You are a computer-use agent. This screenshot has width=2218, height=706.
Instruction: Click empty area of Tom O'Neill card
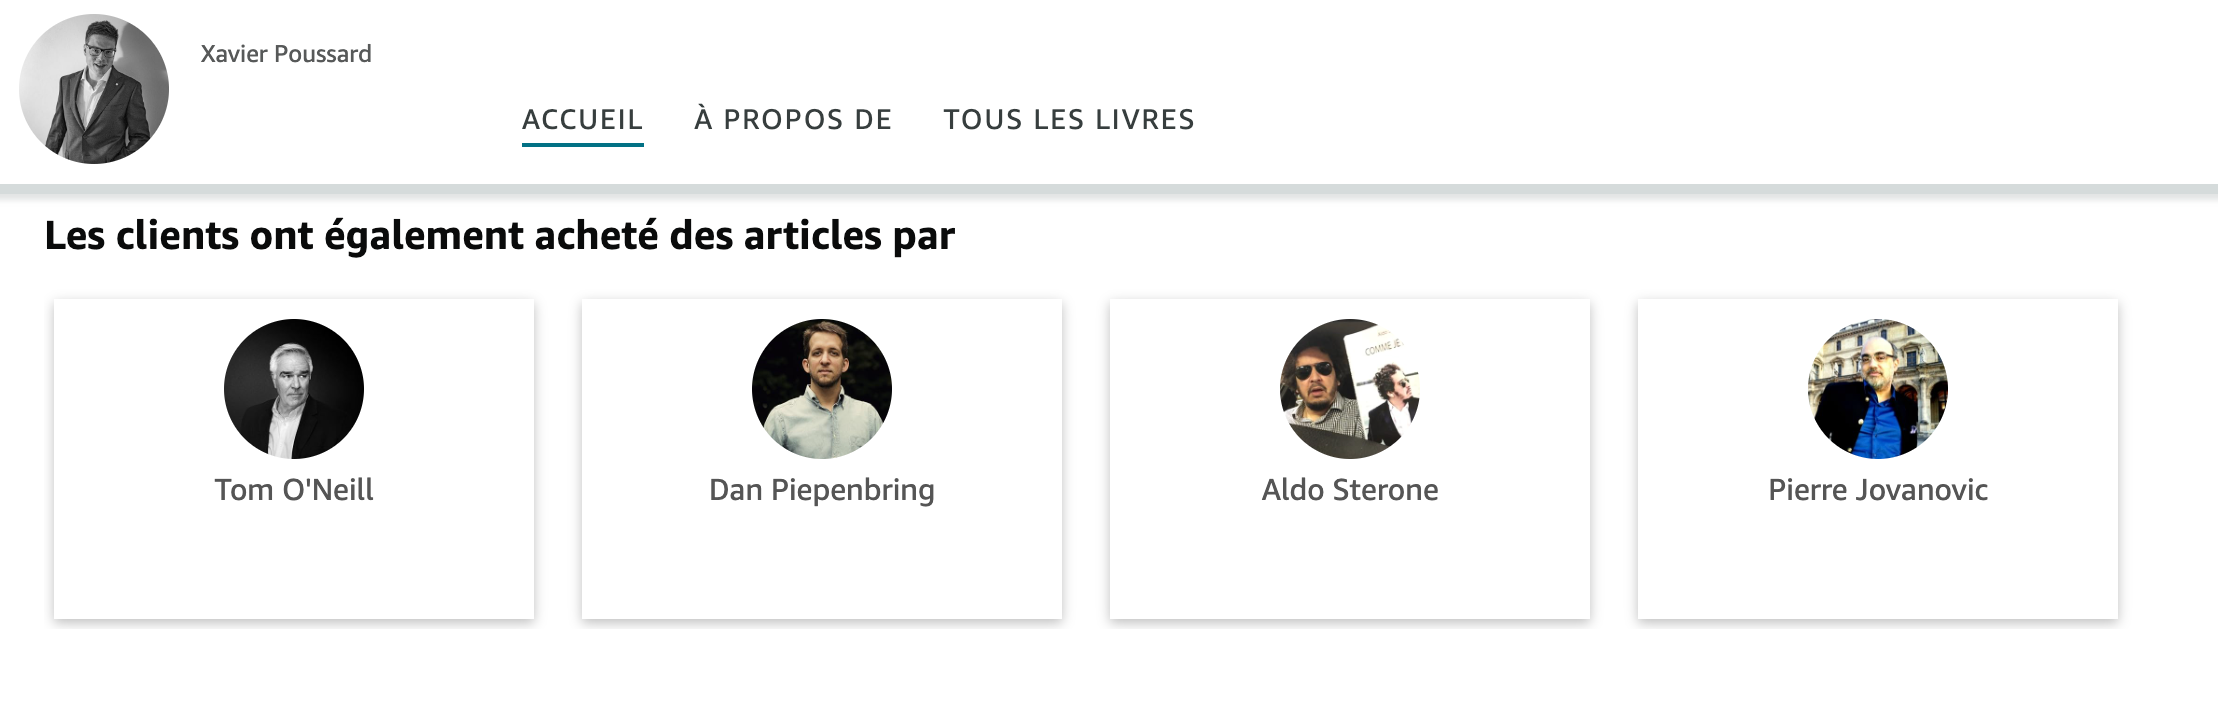point(294,570)
